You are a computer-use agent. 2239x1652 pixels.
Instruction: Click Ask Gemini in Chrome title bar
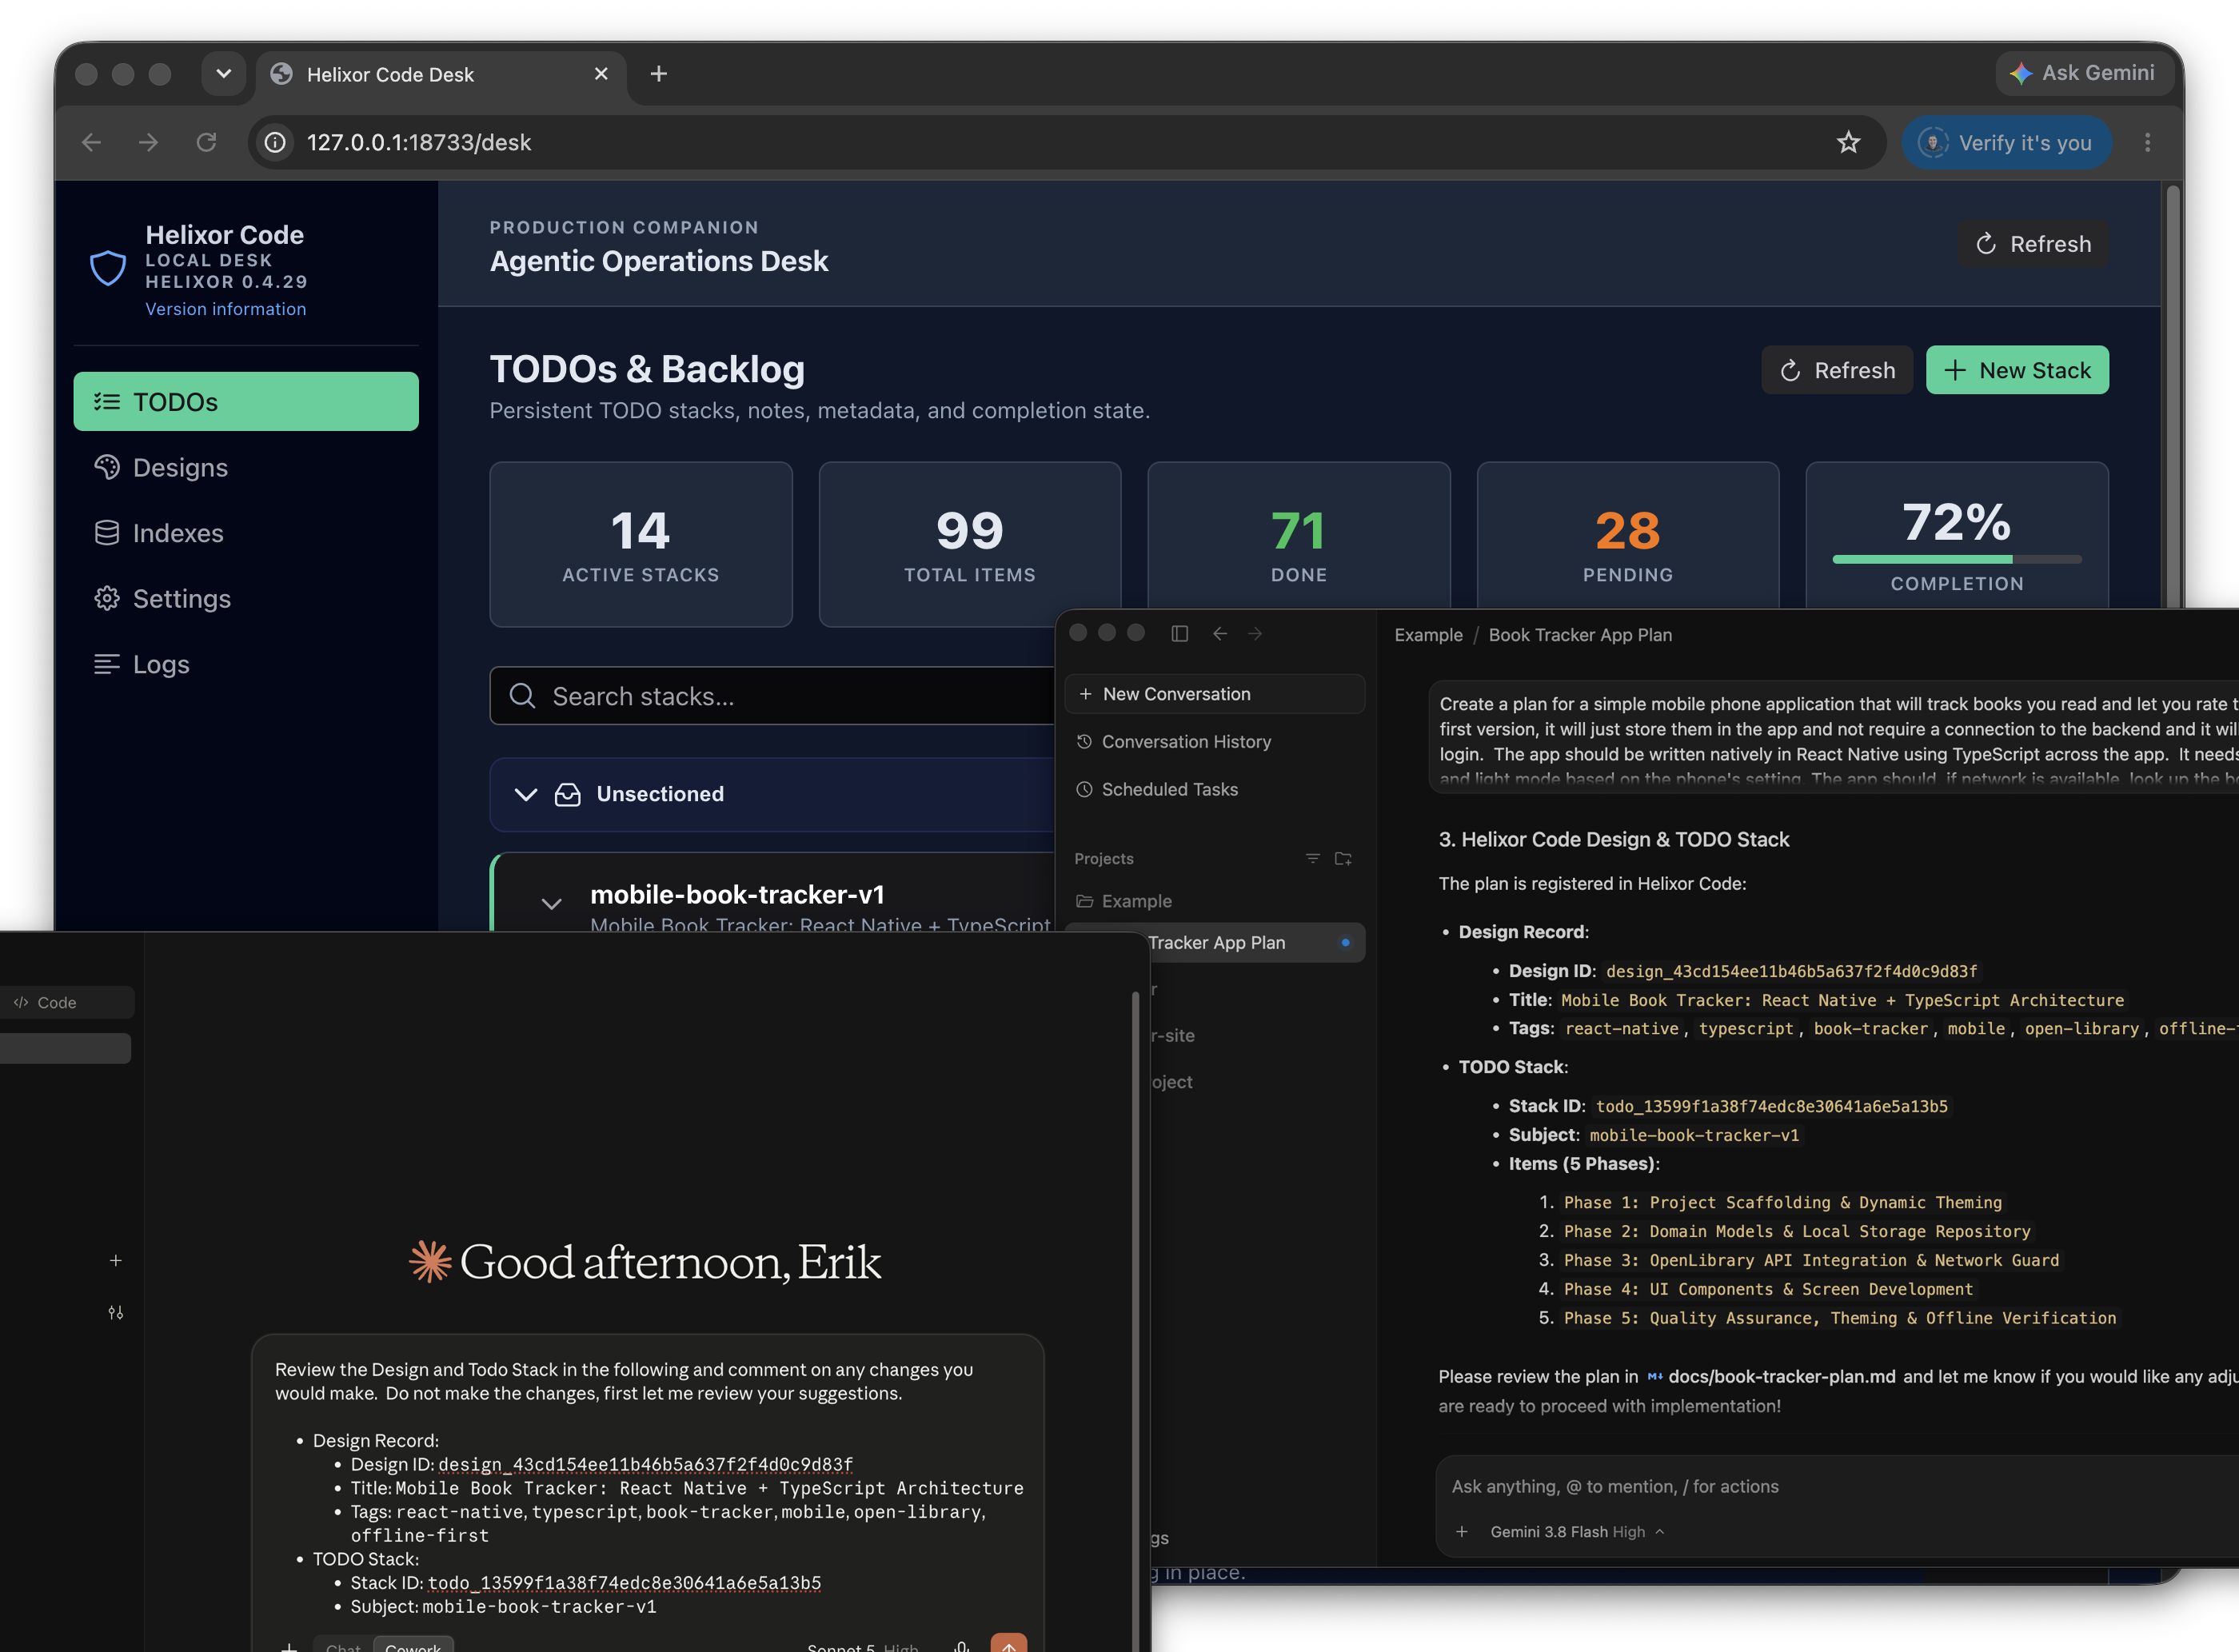point(2084,73)
